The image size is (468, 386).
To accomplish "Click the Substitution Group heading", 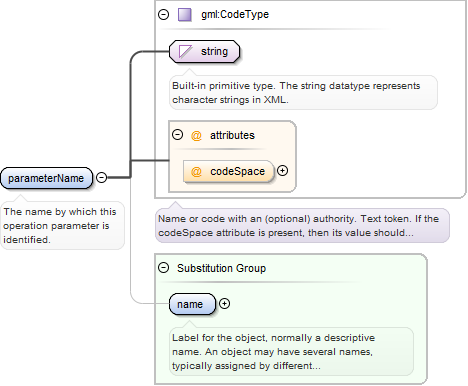I will tap(221, 268).
